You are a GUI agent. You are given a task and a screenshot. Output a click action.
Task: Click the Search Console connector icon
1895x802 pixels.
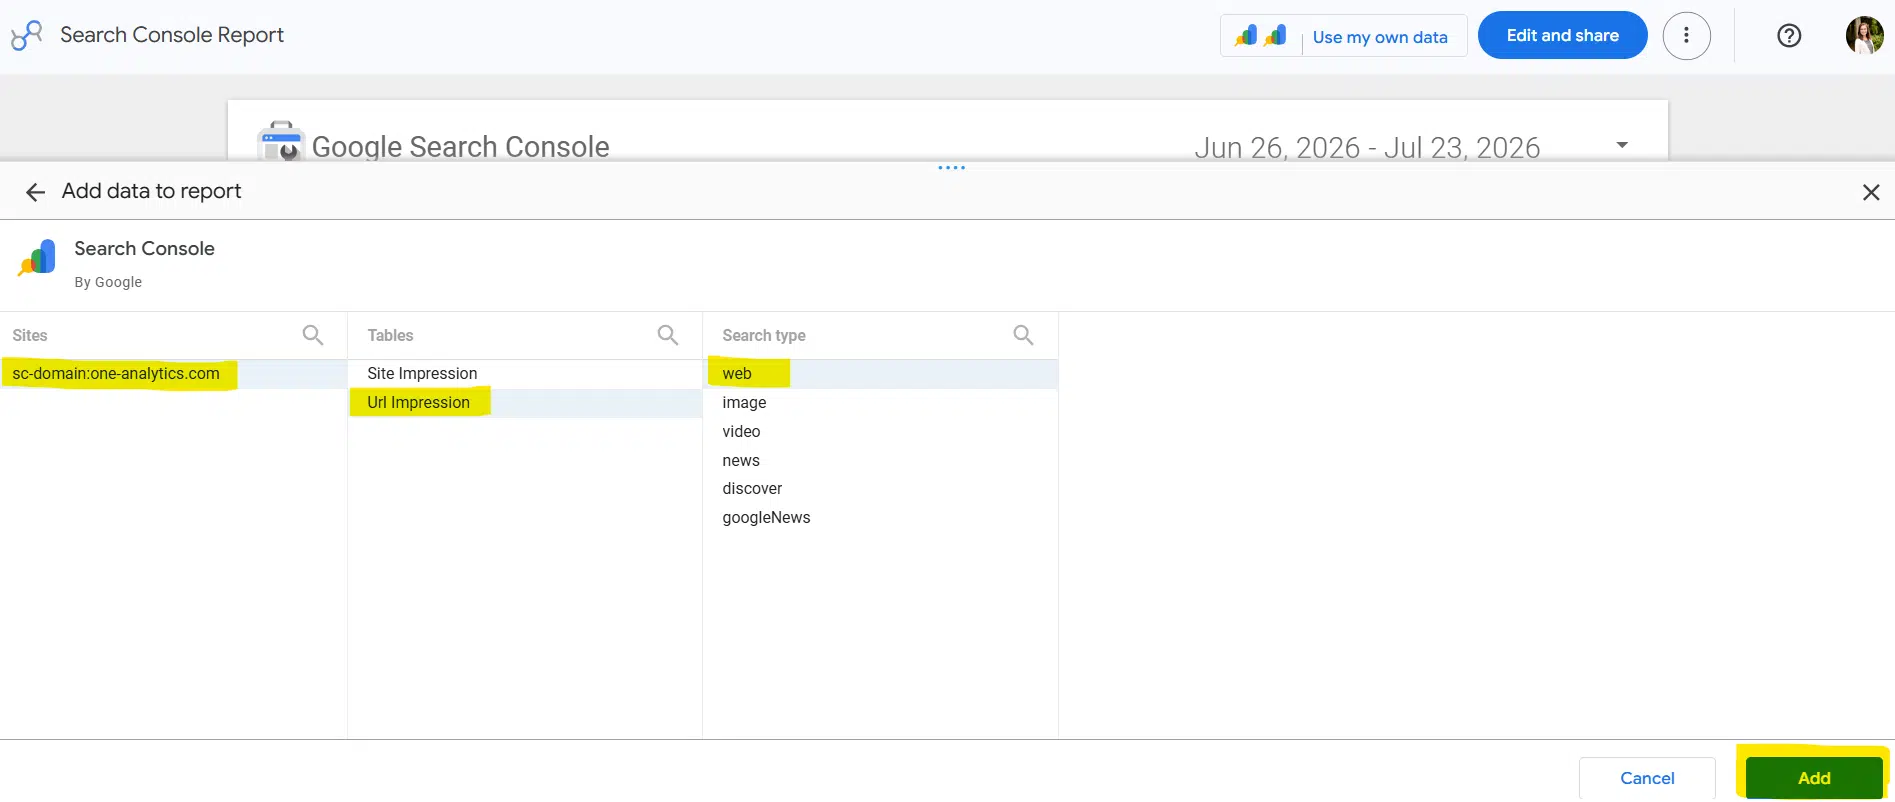37,259
